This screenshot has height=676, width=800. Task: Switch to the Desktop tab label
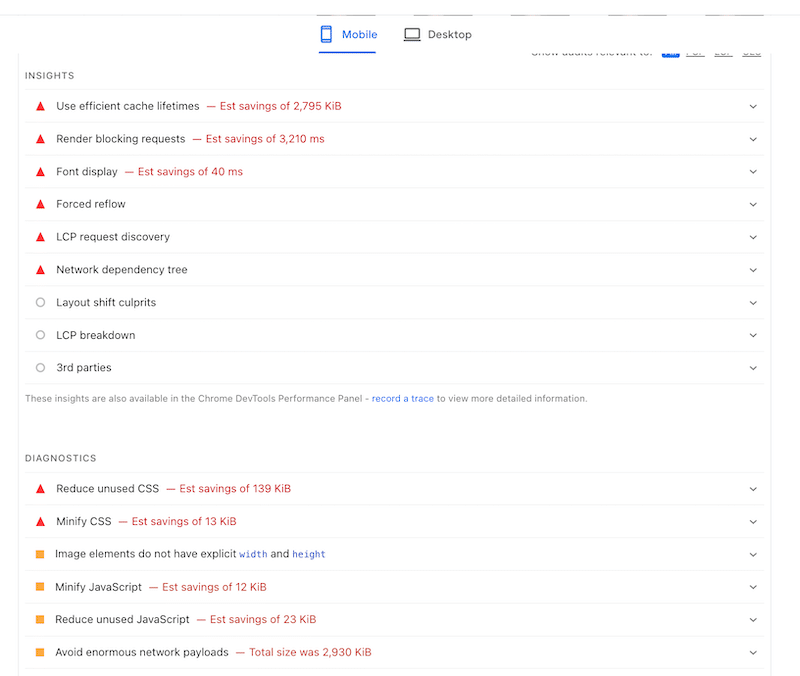point(449,34)
